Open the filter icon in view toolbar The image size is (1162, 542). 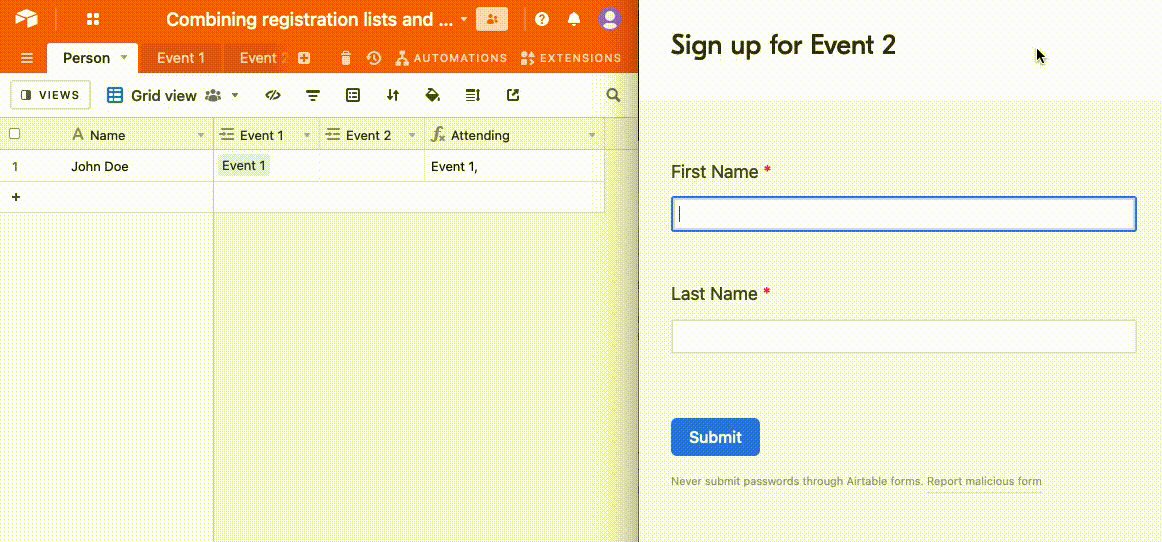click(313, 96)
